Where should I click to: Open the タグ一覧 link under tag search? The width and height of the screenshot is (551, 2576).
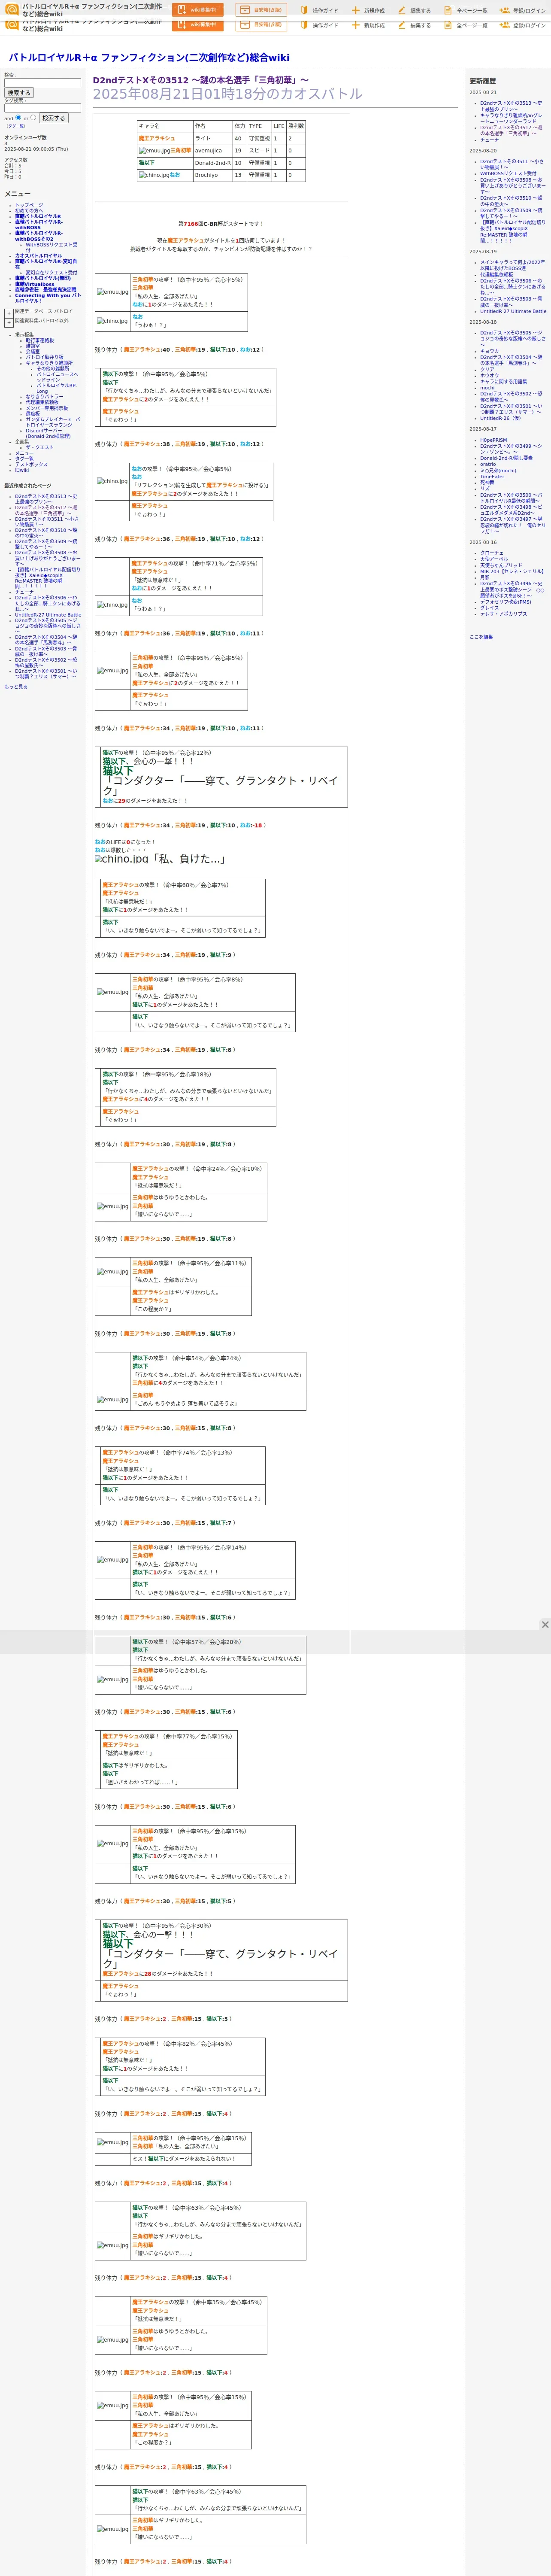16,126
